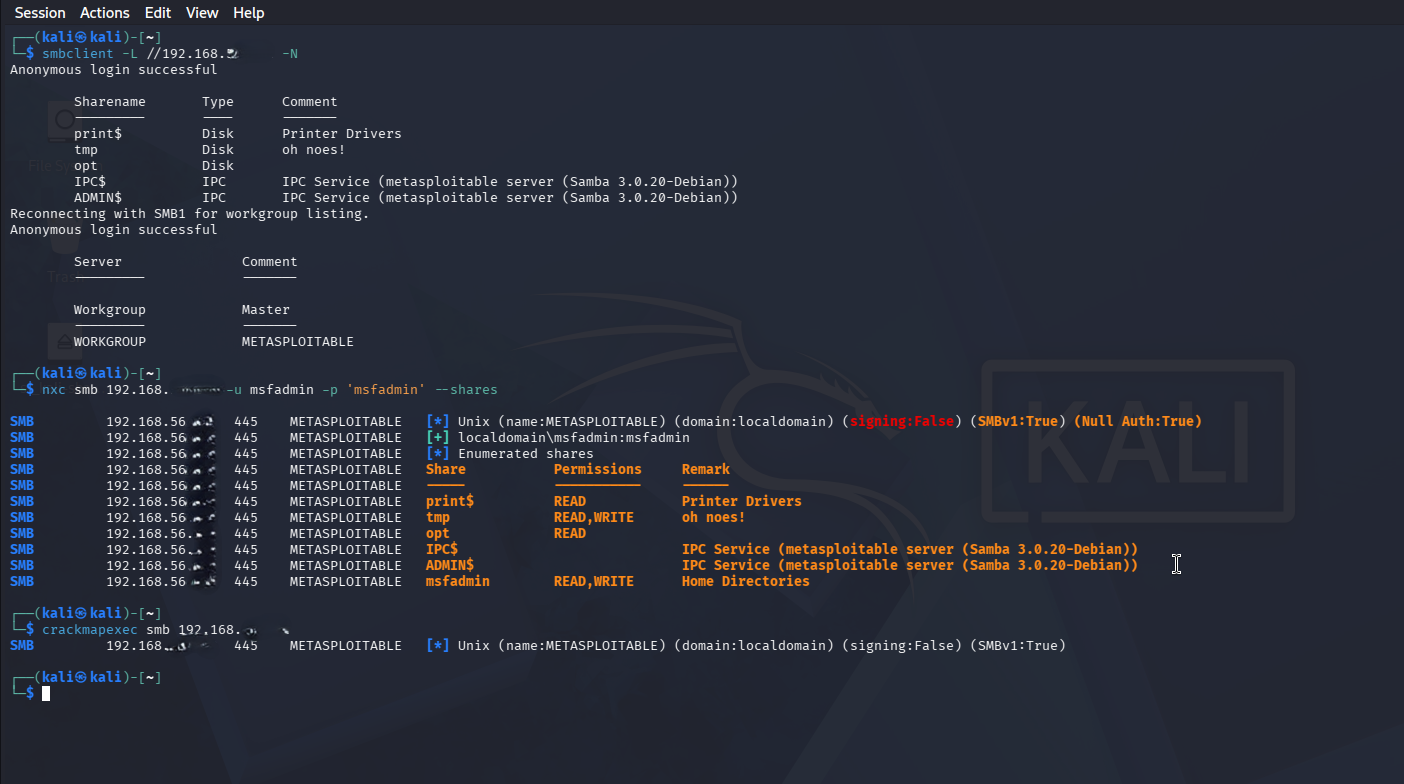
Task: Click METASPLOITABLE under the Master header
Action: coord(298,342)
